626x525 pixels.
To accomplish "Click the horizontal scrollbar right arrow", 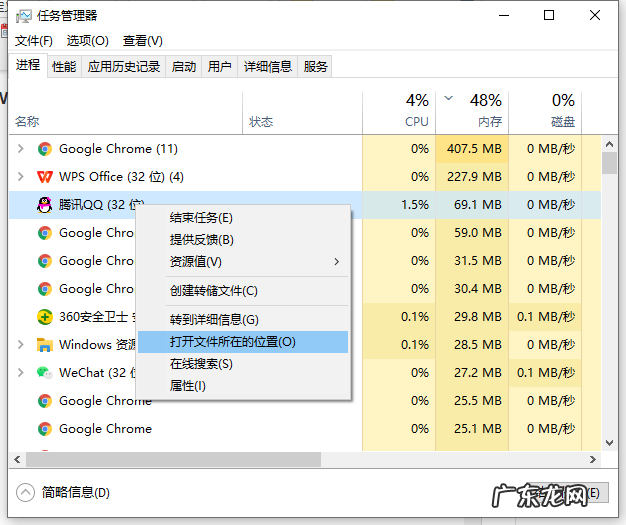I will click(593, 460).
